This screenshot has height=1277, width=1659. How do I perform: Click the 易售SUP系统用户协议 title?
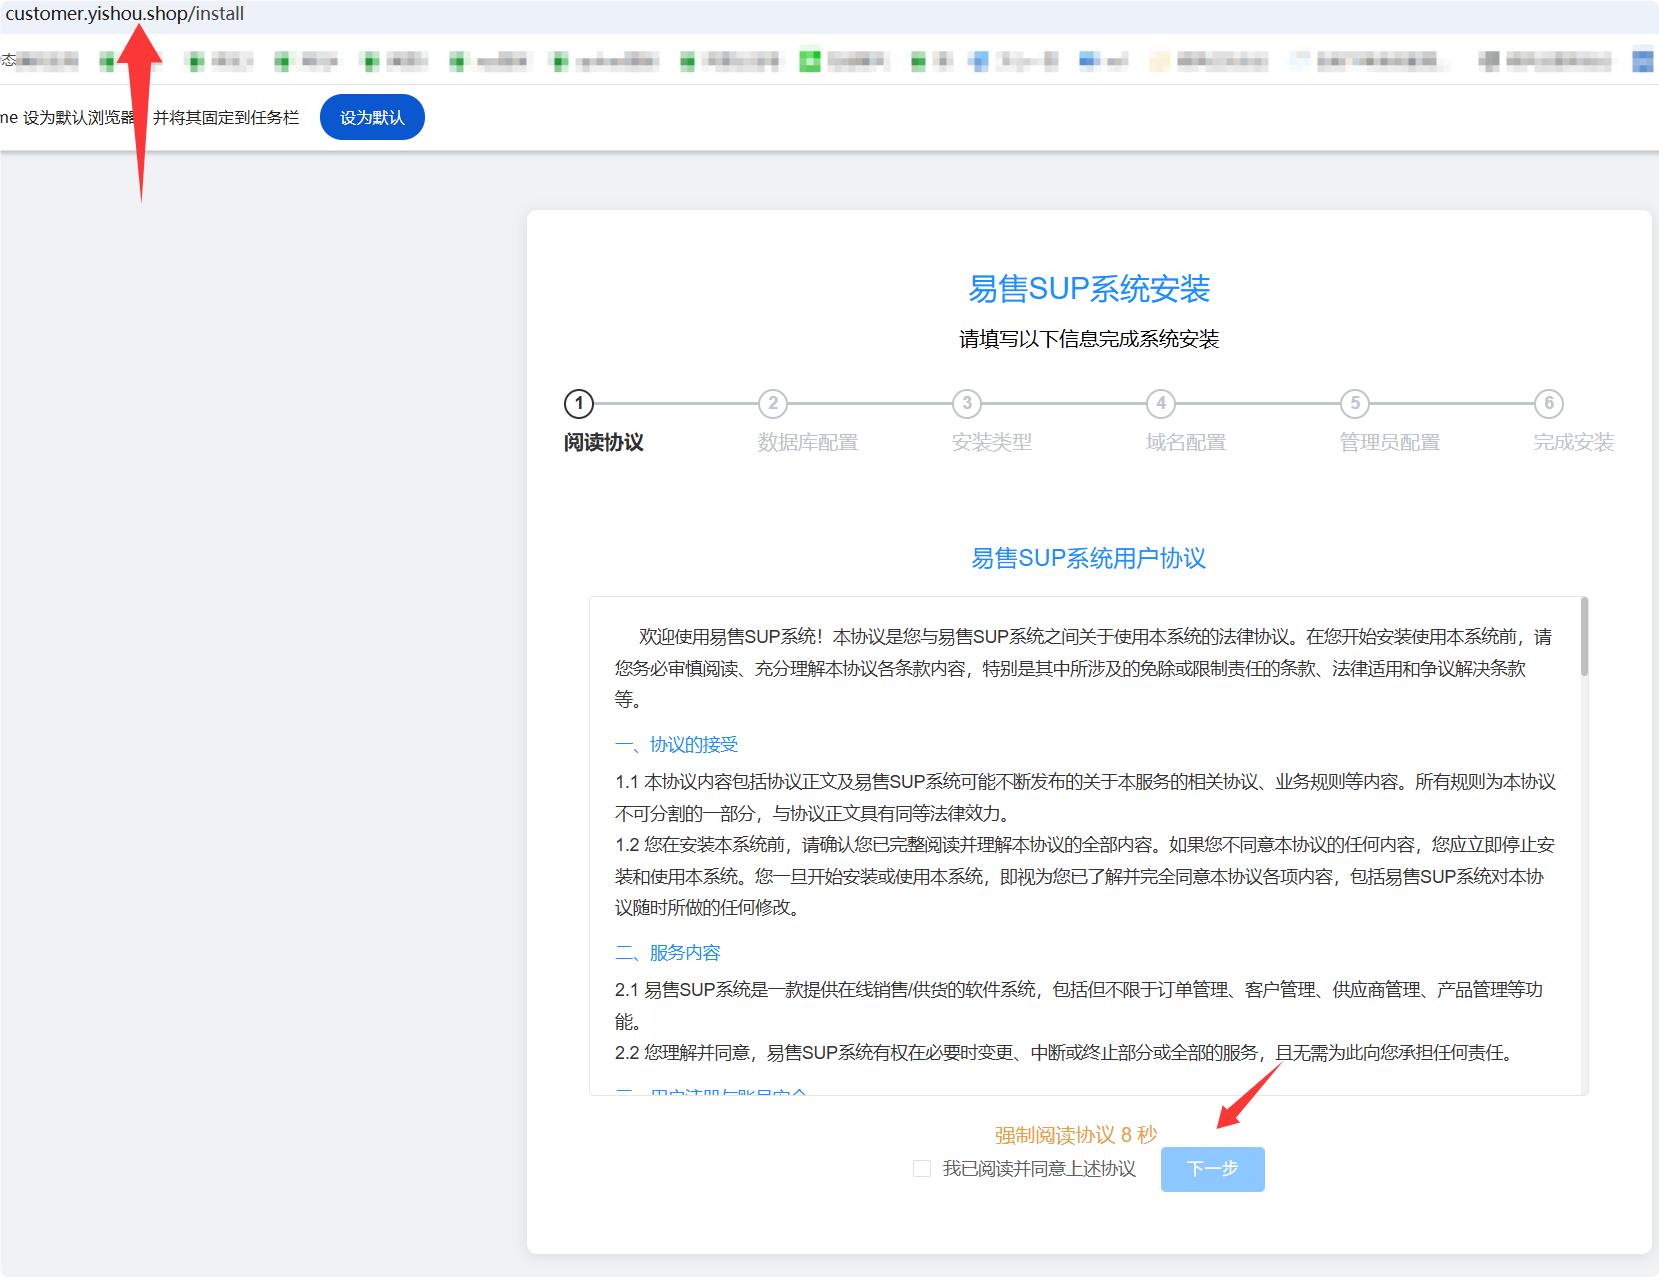click(1091, 558)
